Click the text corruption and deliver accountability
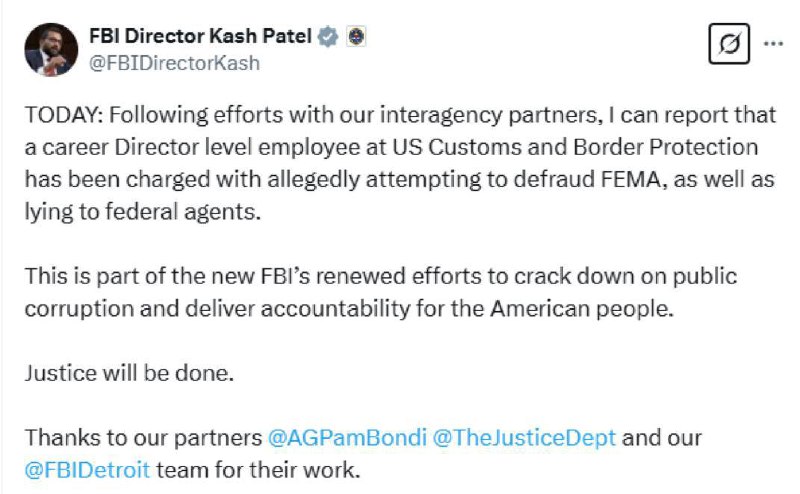This screenshot has width=800, height=494. coord(217,309)
